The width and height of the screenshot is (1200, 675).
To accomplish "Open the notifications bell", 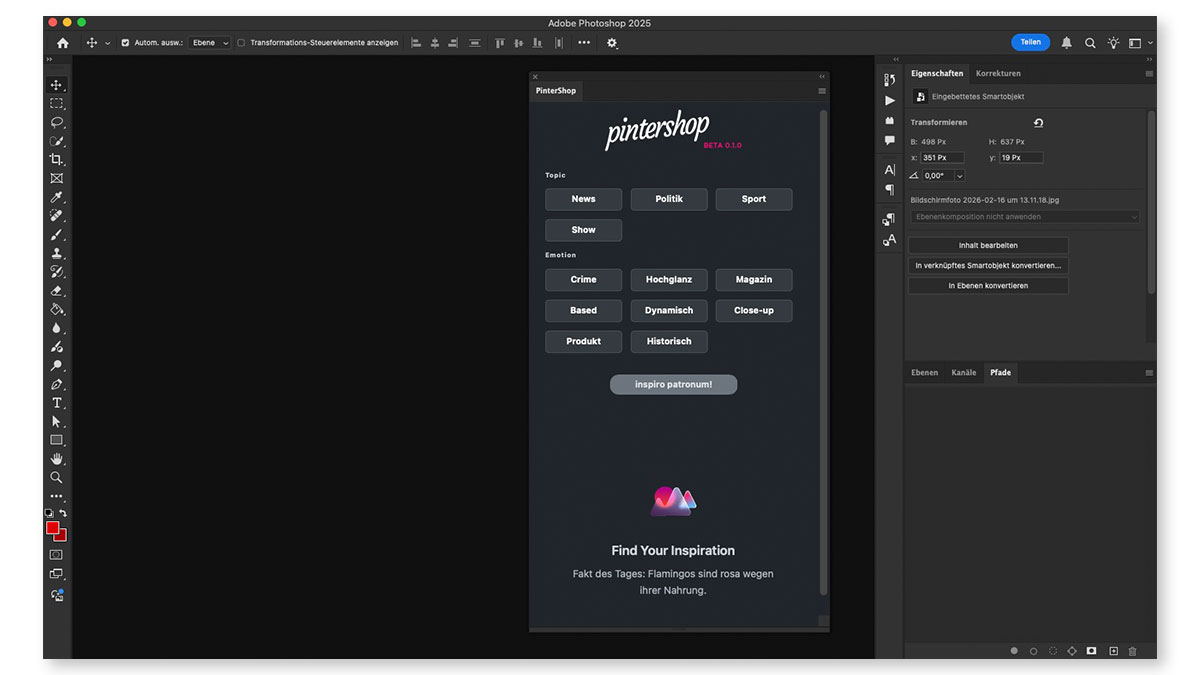I will click(1066, 43).
